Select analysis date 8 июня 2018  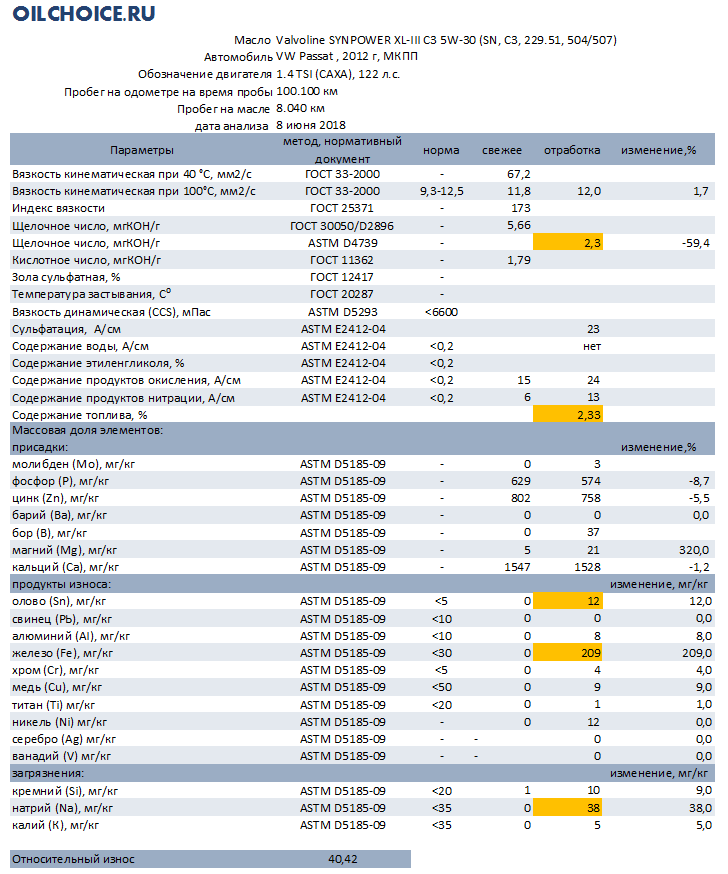click(x=310, y=125)
